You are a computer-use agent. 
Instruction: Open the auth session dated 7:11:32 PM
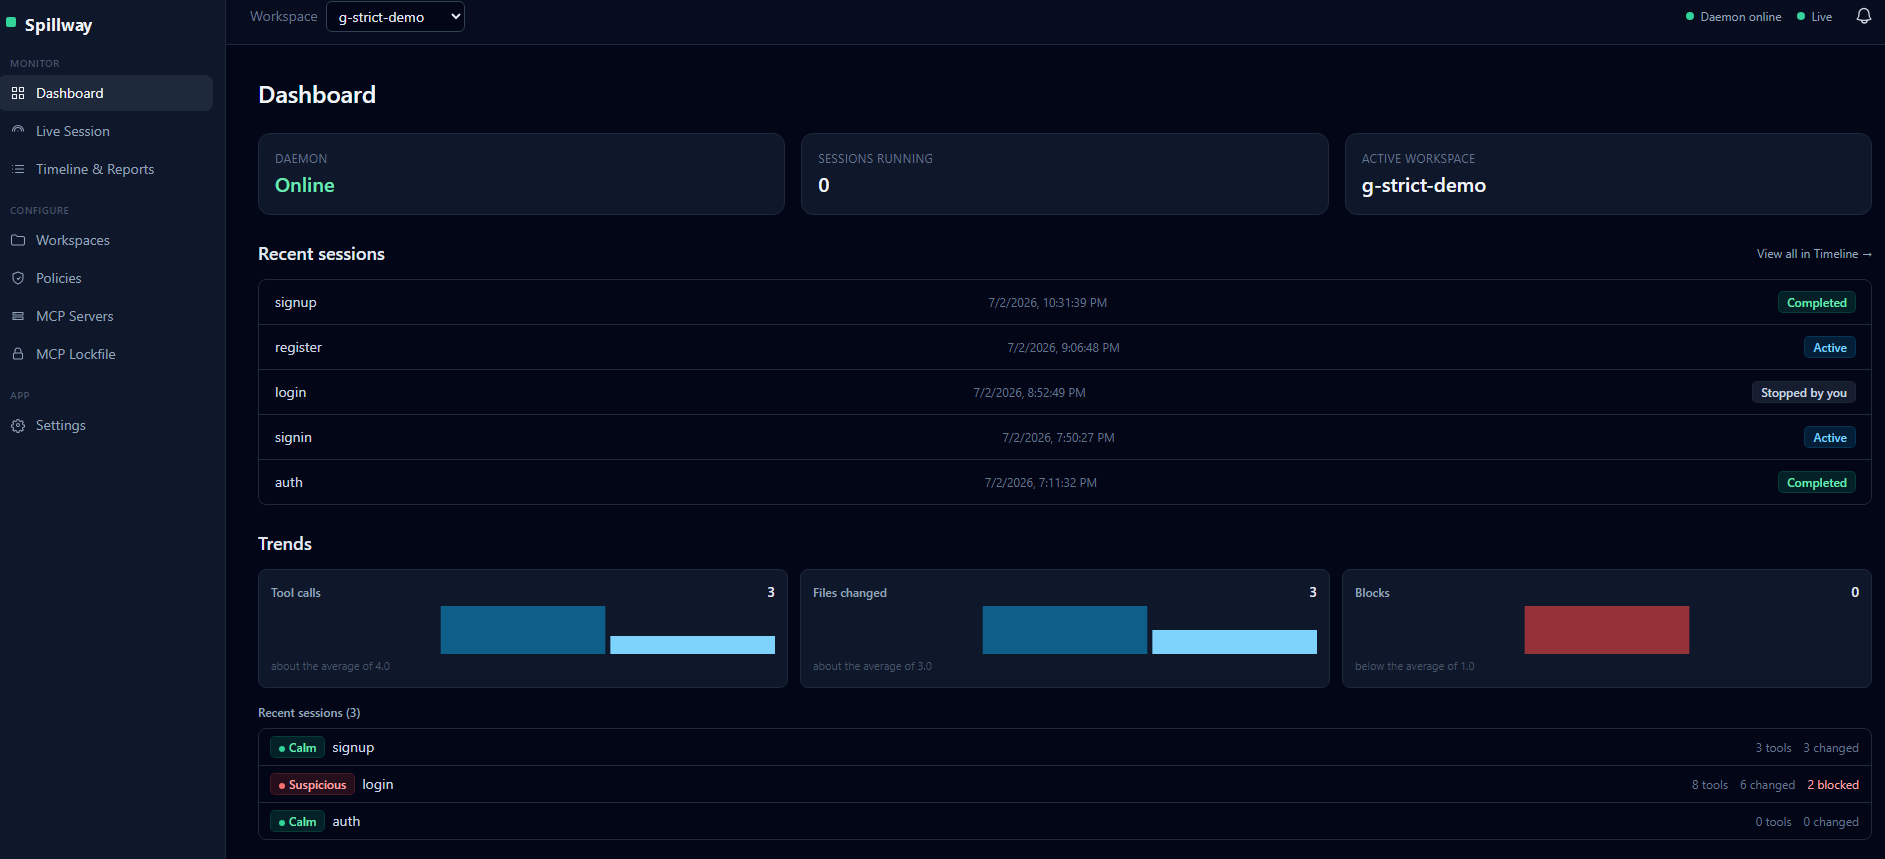1065,482
